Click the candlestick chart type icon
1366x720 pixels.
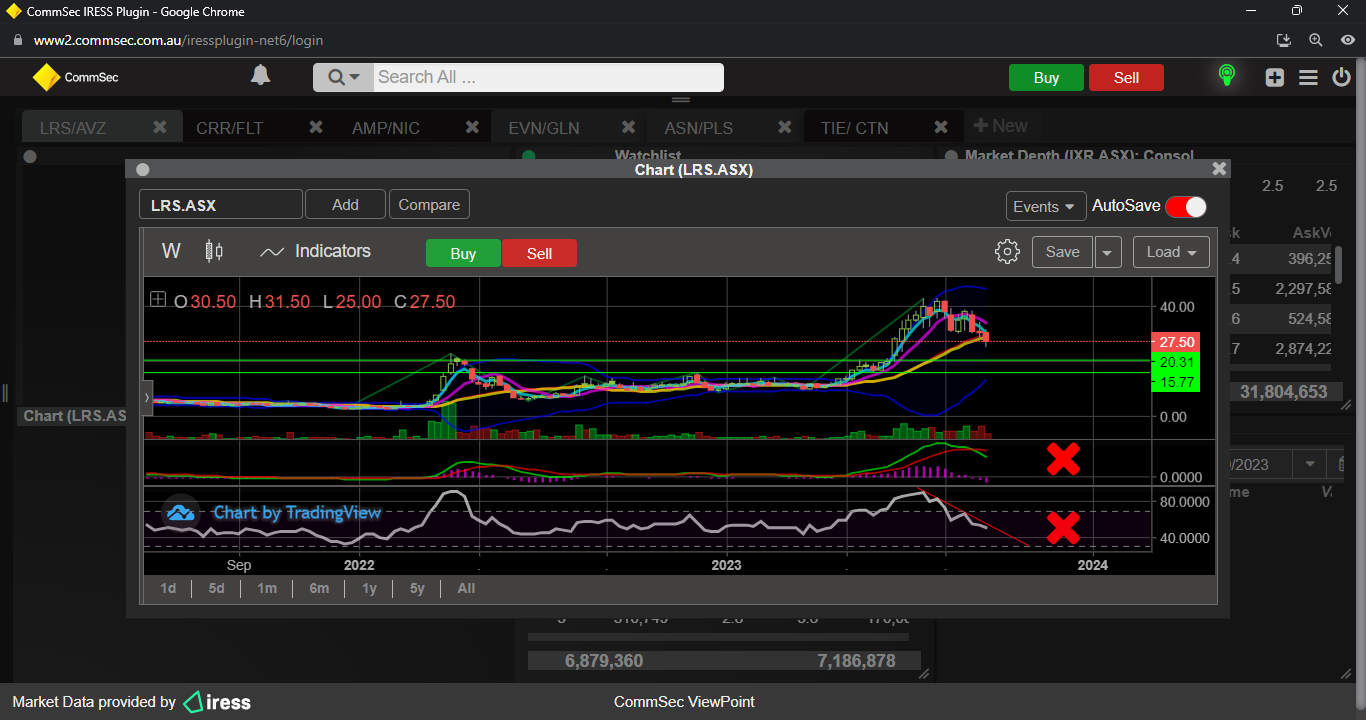point(214,251)
